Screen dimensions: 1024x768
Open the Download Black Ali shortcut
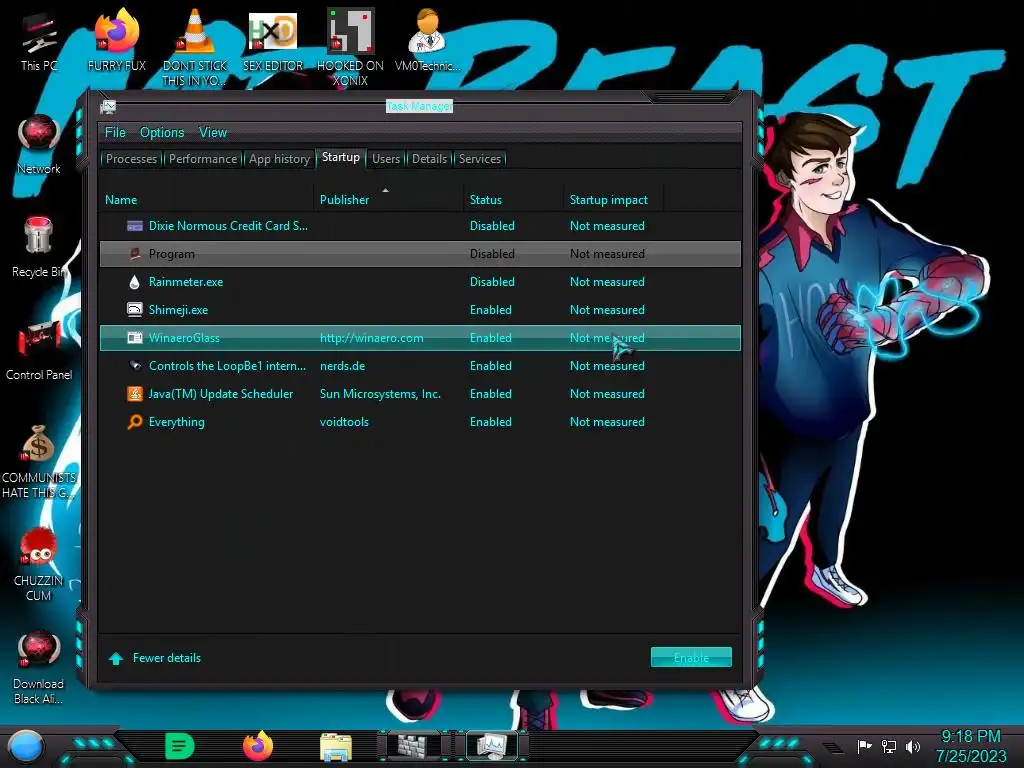(39, 667)
